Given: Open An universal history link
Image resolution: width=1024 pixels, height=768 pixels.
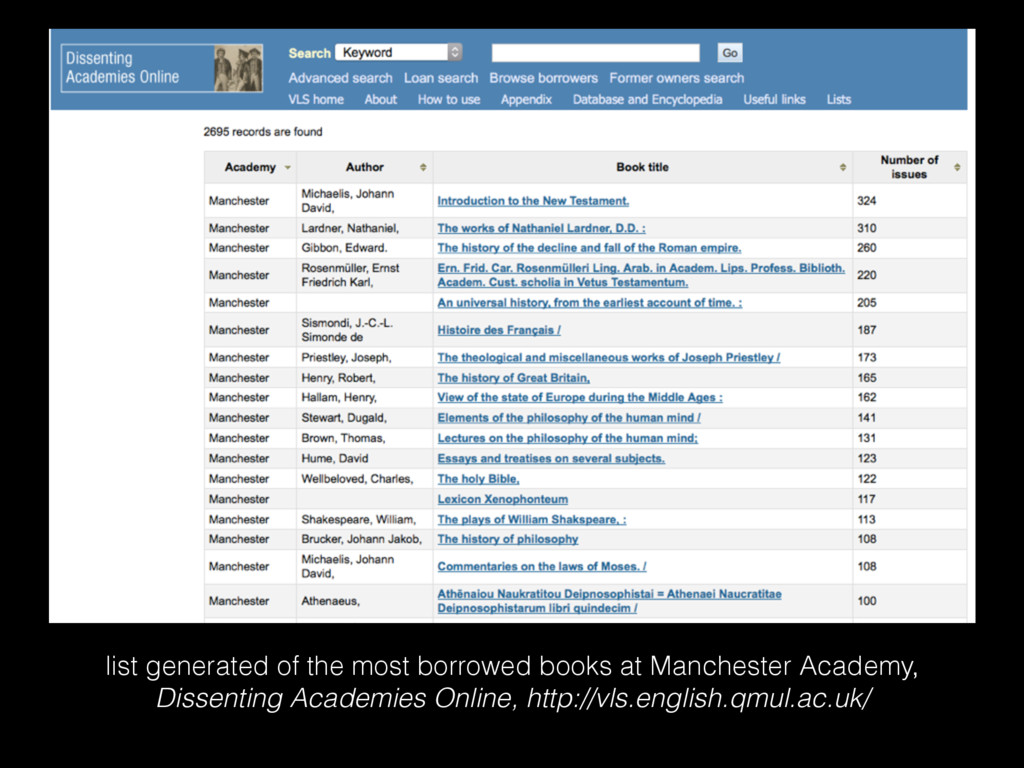Looking at the screenshot, I should point(590,303).
